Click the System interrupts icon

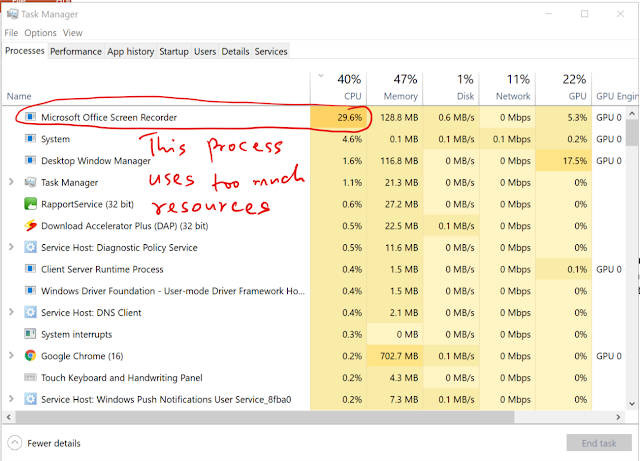30,334
